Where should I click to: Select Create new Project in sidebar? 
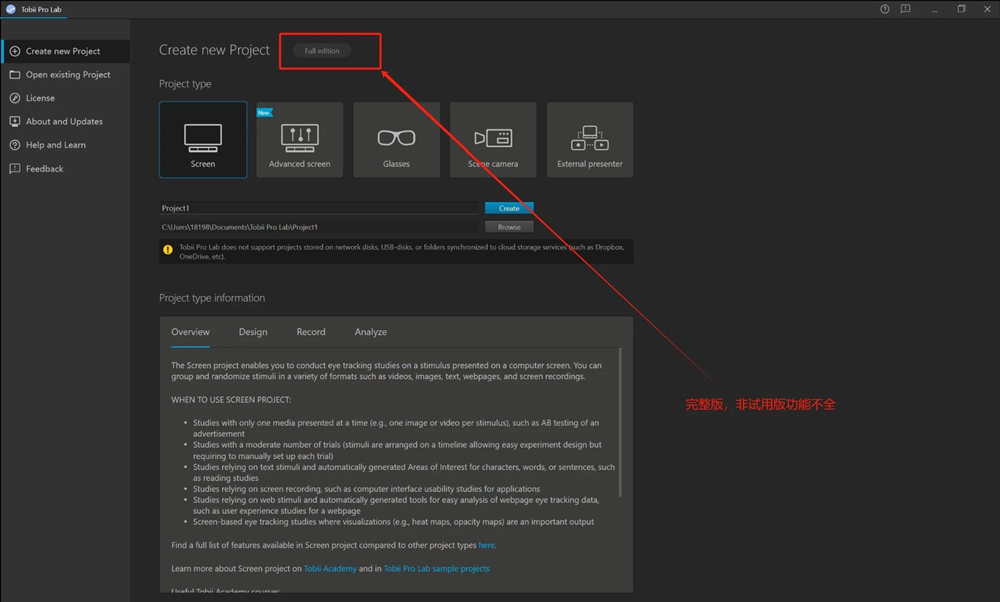click(x=63, y=51)
